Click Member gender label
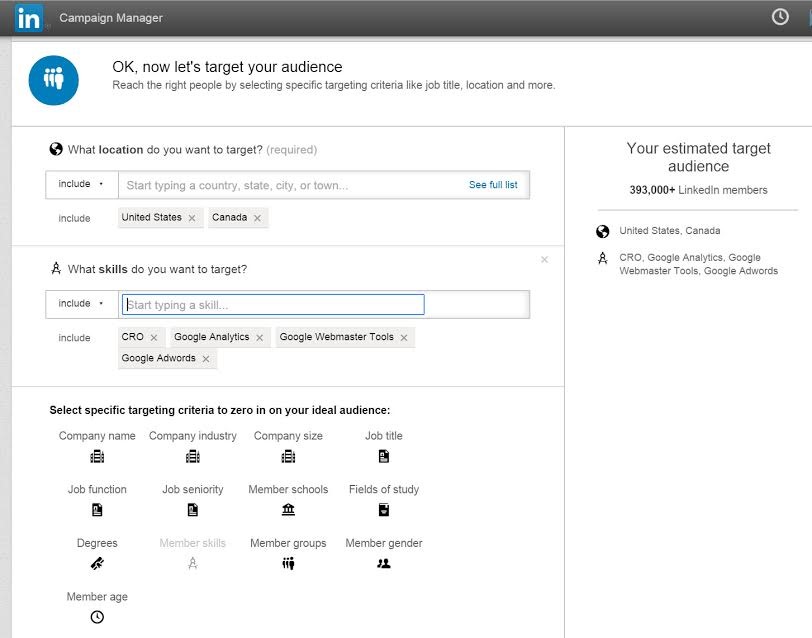This screenshot has height=638, width=812. 384,543
